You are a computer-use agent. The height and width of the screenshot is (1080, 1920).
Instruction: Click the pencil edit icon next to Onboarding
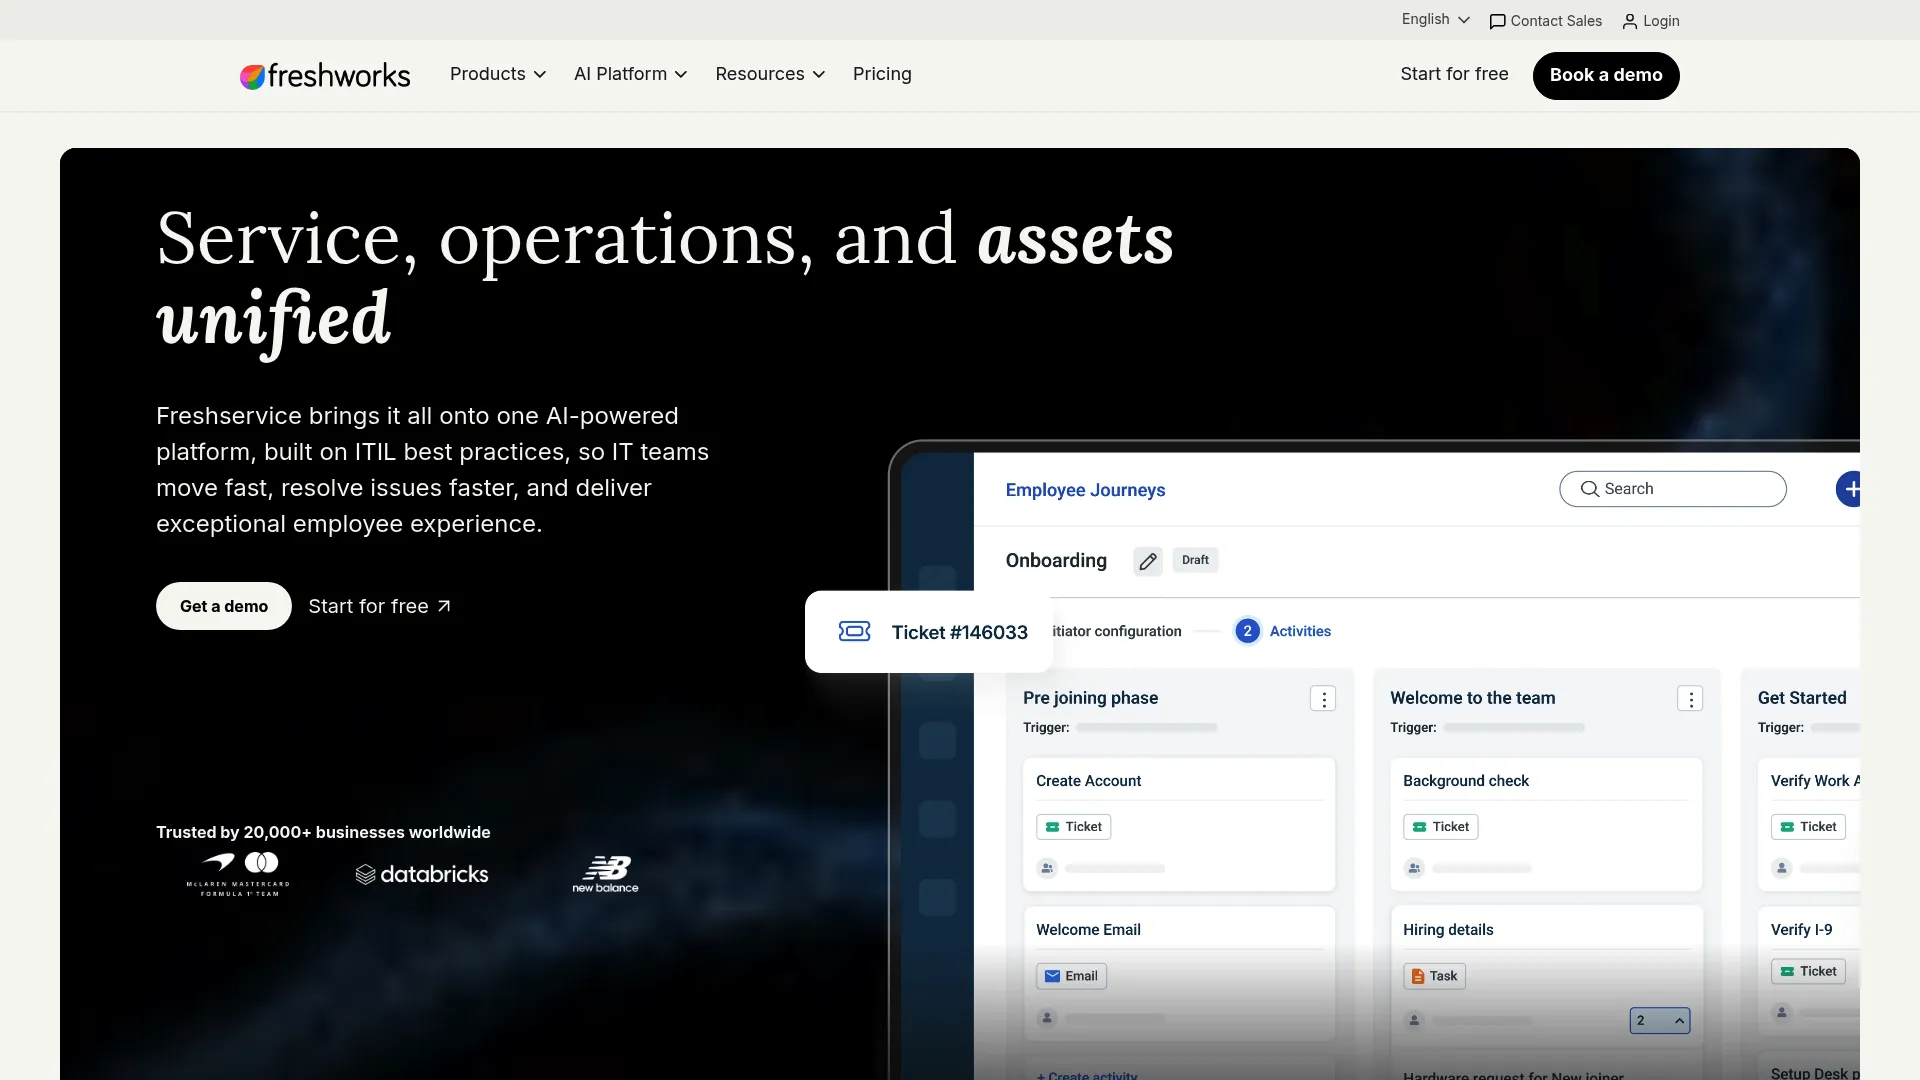(x=1148, y=561)
